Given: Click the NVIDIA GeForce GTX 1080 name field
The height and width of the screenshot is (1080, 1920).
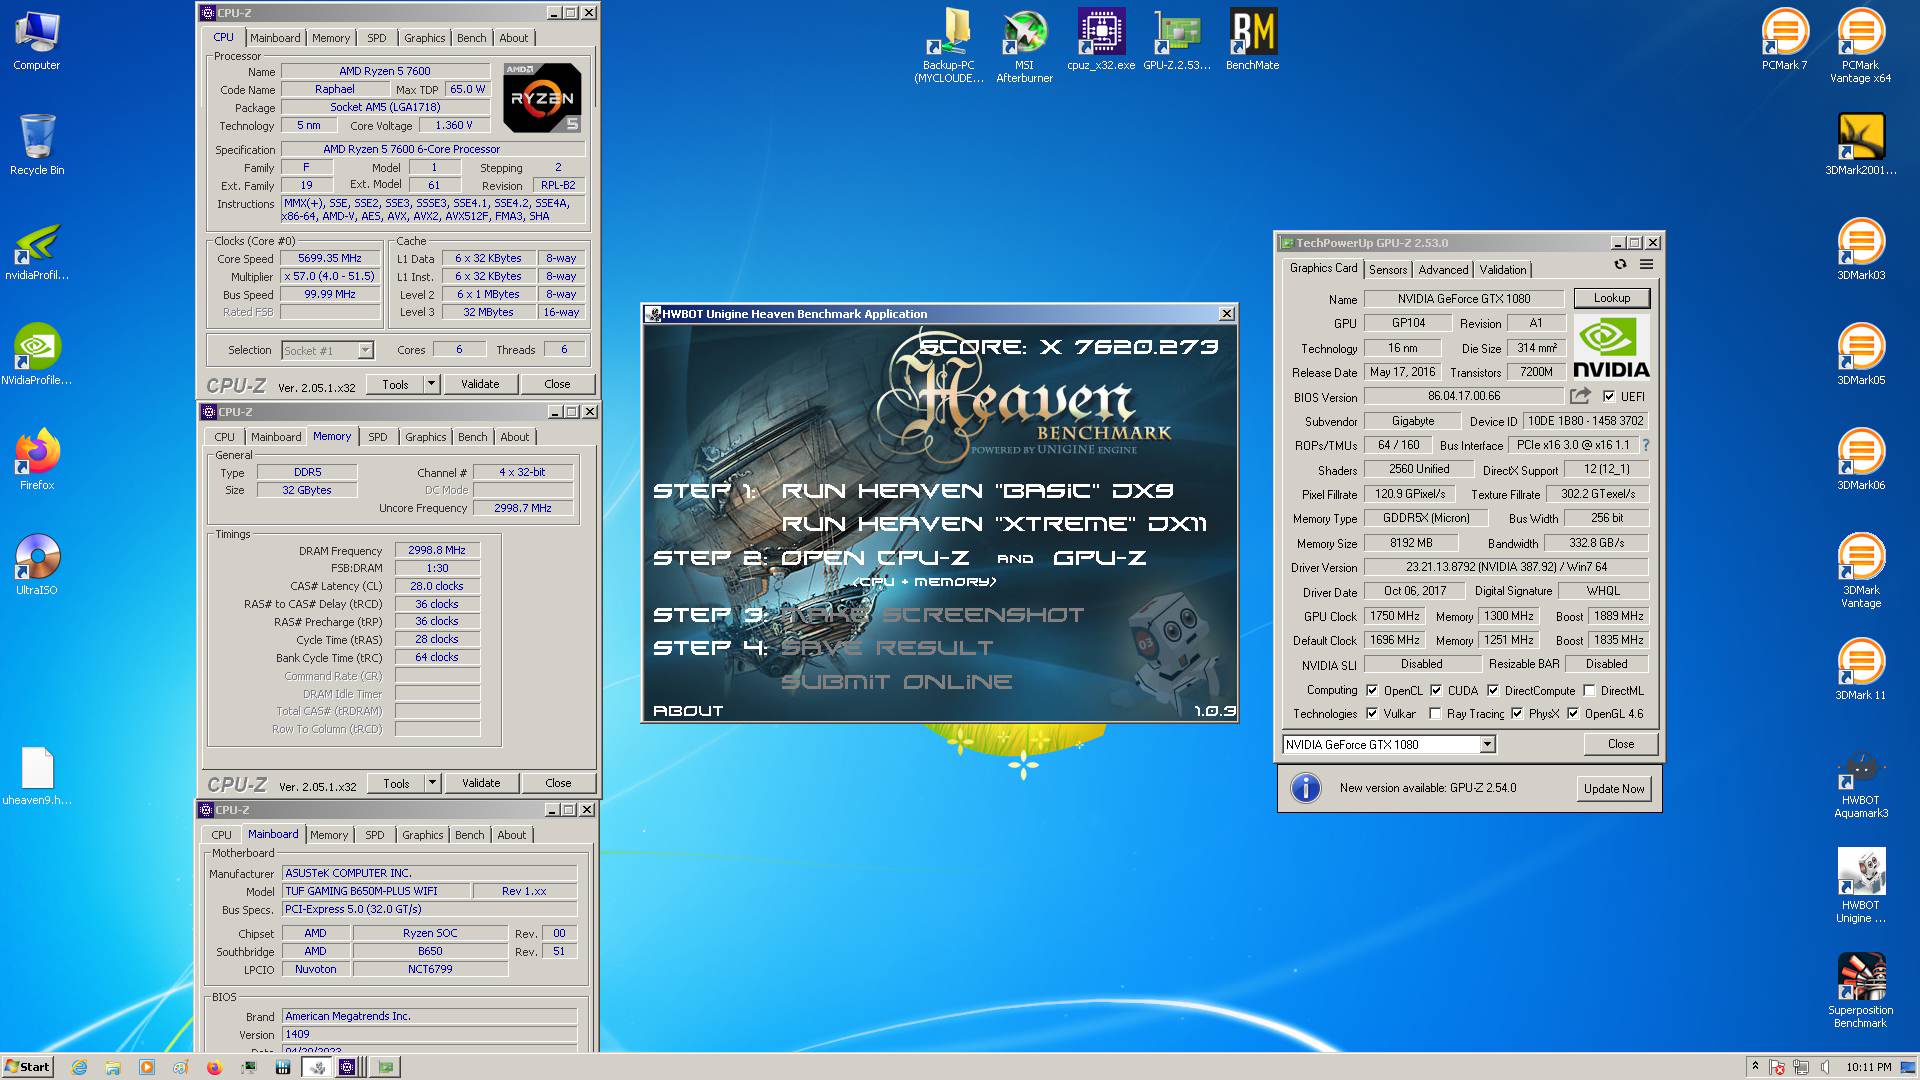Looking at the screenshot, I should coord(1463,298).
